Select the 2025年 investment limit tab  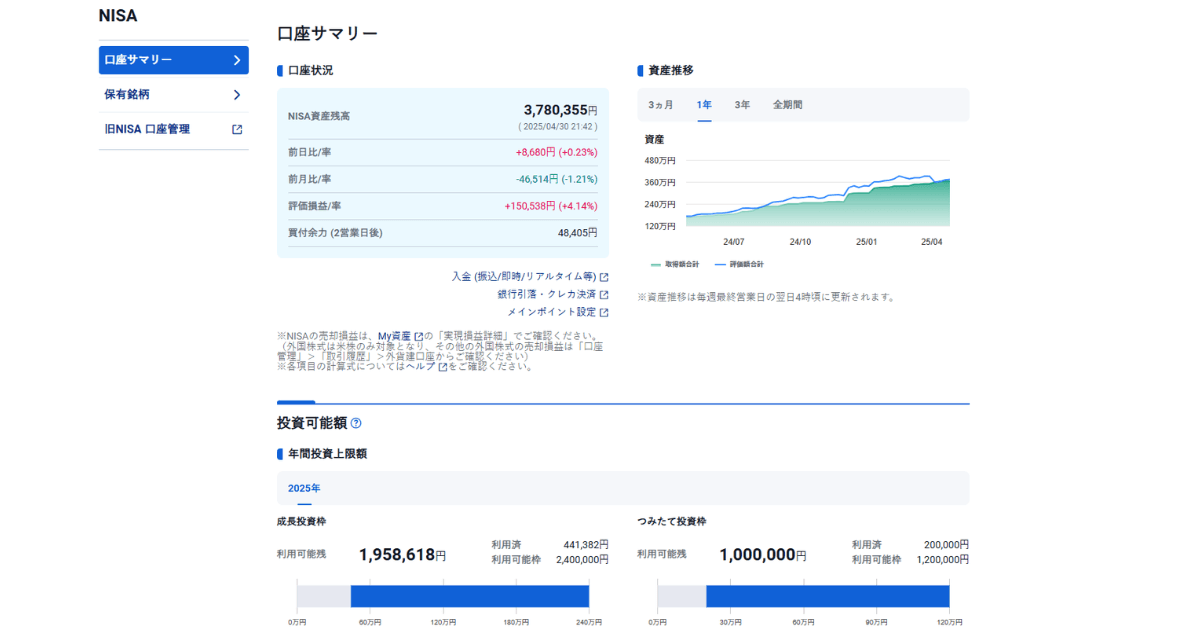click(304, 488)
